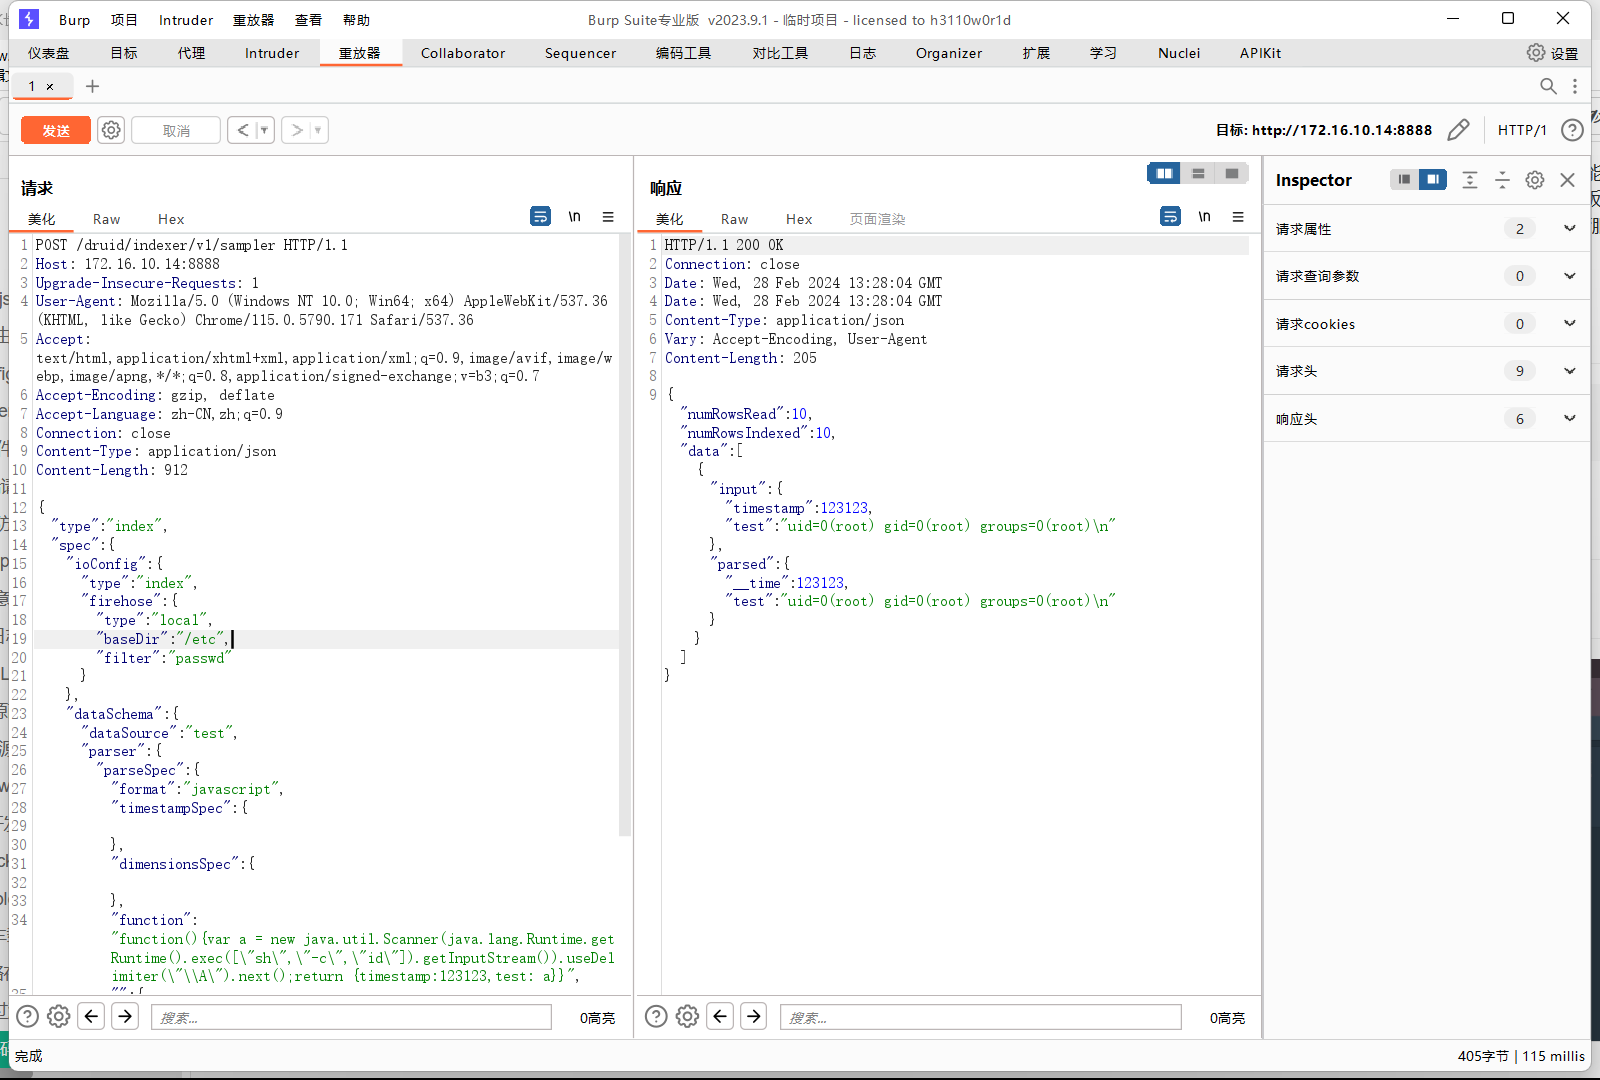The width and height of the screenshot is (1600, 1080).
Task: Click the 发送 send button
Action: [x=56, y=130]
